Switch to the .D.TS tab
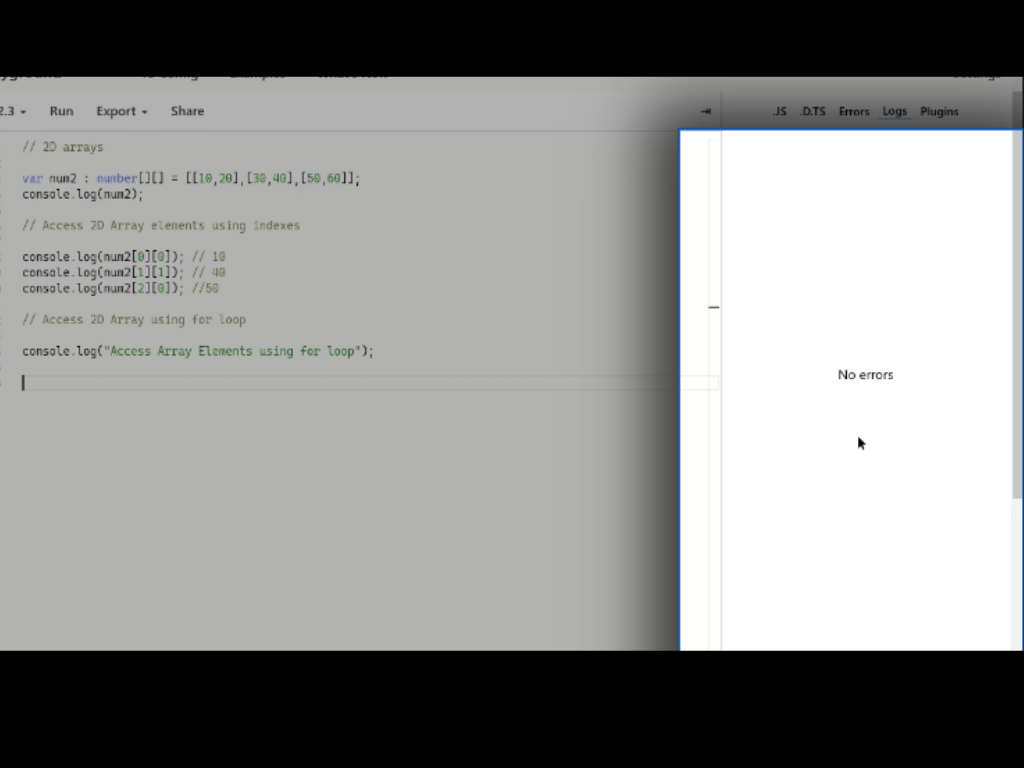This screenshot has width=1024, height=768. click(813, 111)
